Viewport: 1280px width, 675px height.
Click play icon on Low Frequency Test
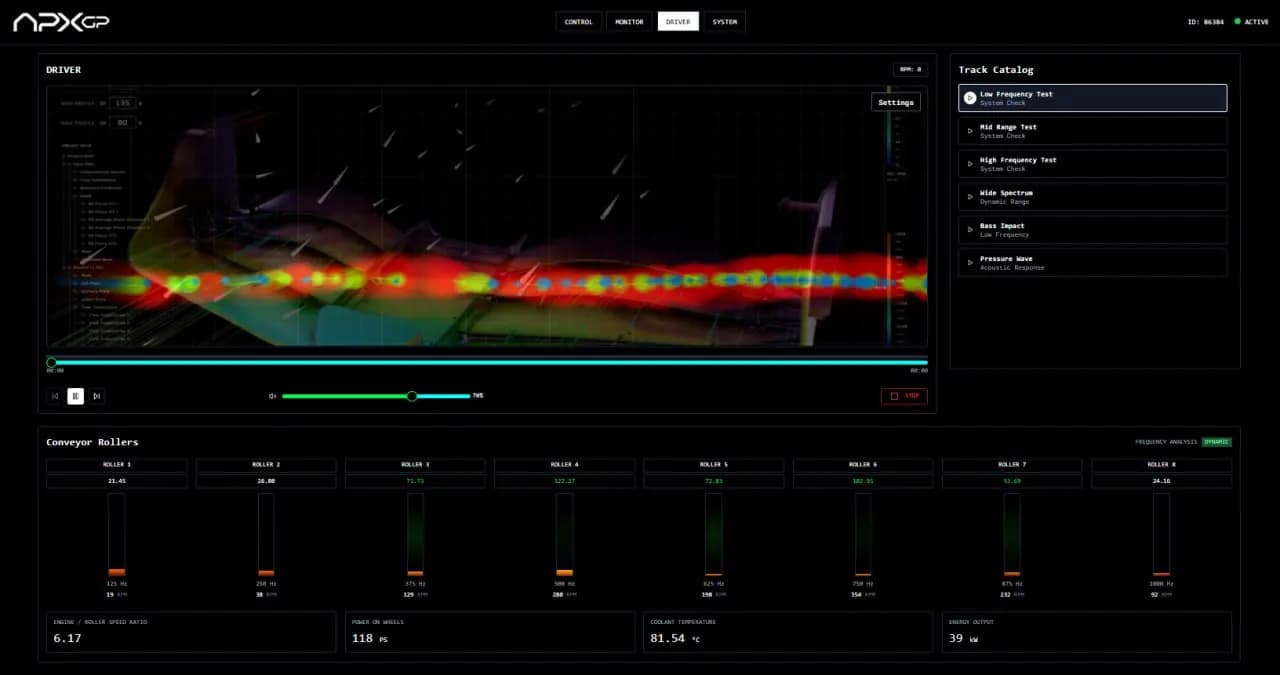click(970, 98)
